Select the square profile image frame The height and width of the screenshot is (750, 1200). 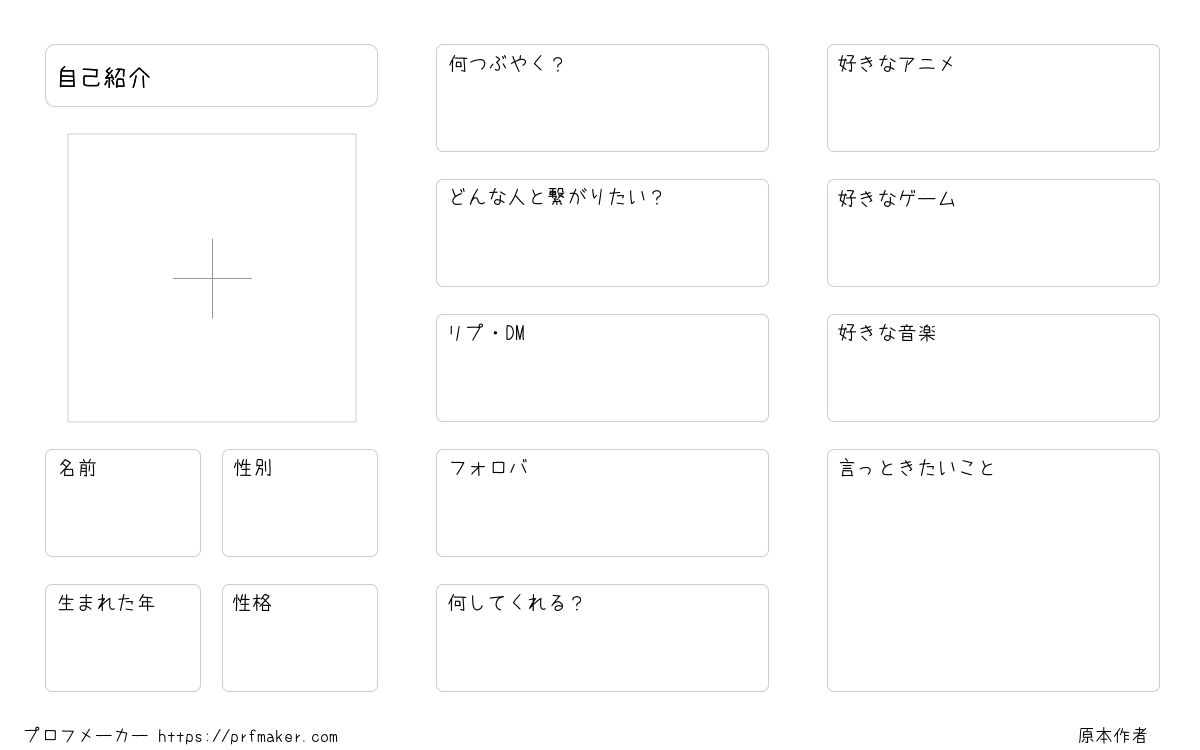tap(212, 278)
